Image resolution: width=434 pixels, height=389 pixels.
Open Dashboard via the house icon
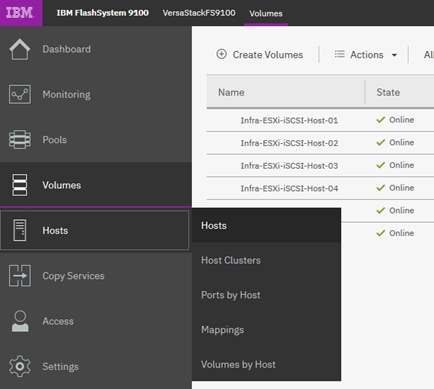20,49
